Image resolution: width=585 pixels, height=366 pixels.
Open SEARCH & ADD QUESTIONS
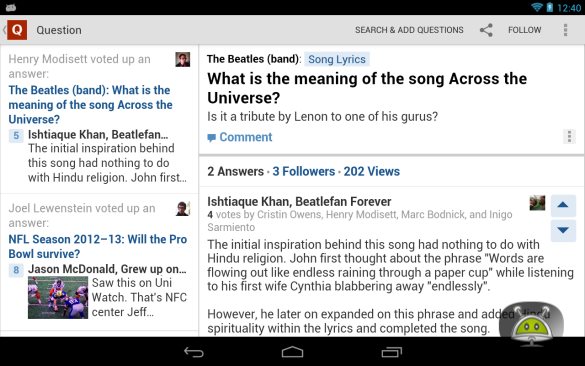[x=409, y=30]
